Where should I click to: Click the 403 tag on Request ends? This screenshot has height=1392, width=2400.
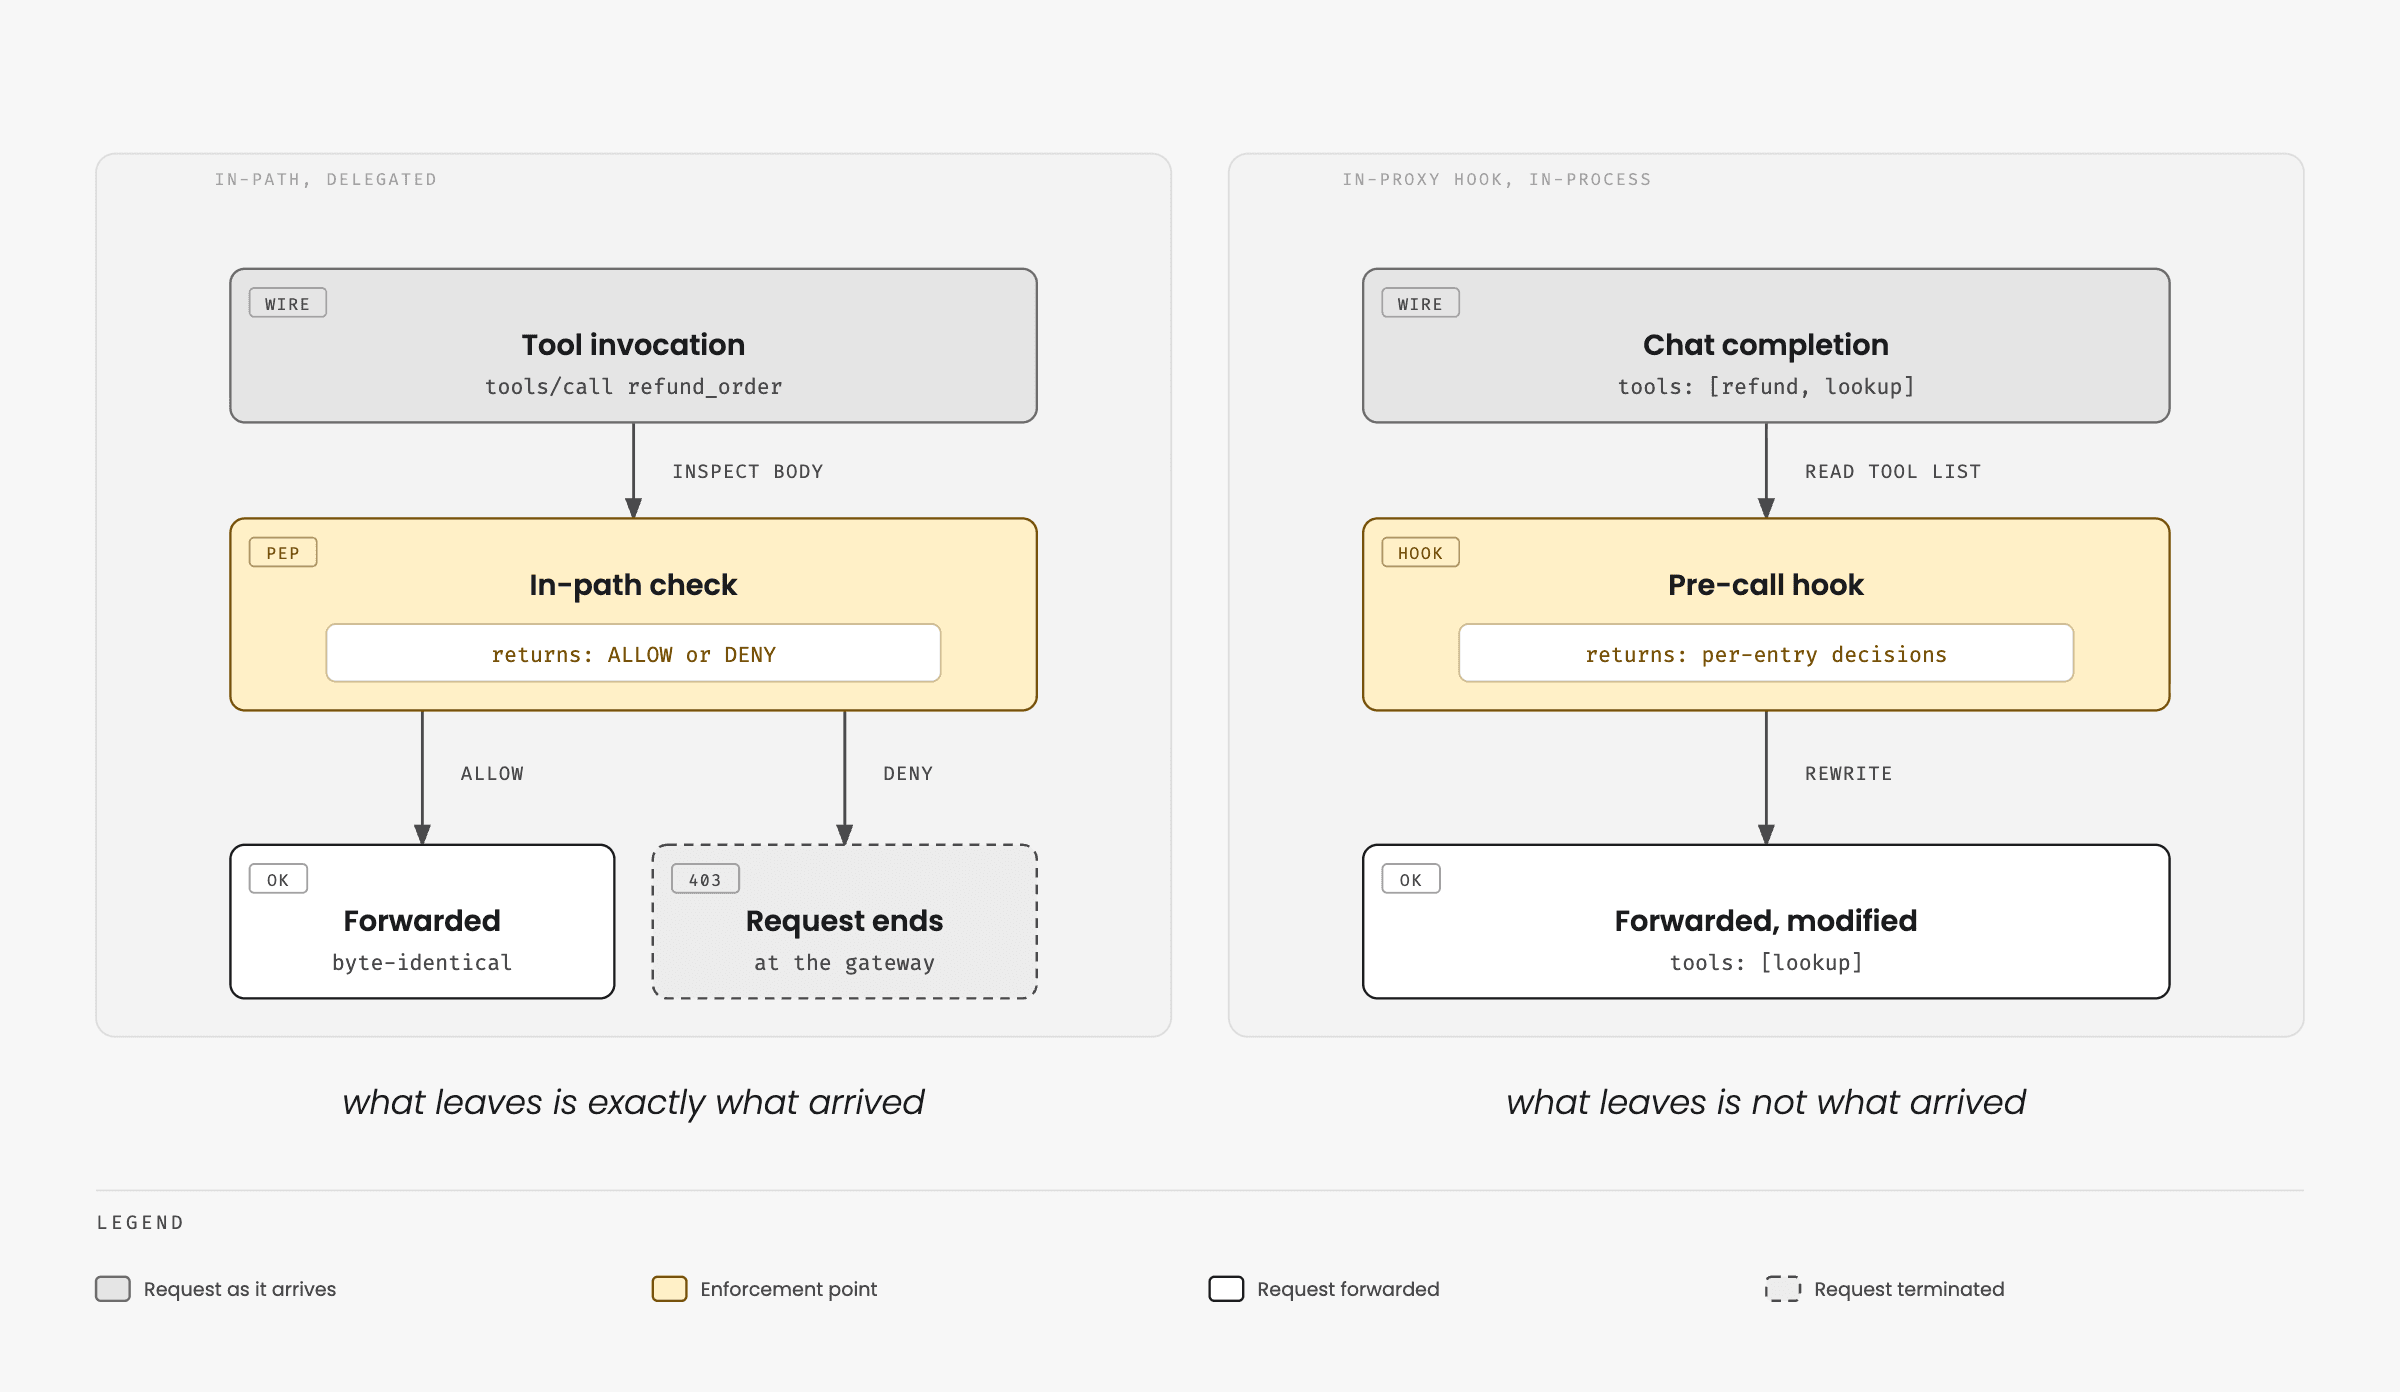(705, 879)
